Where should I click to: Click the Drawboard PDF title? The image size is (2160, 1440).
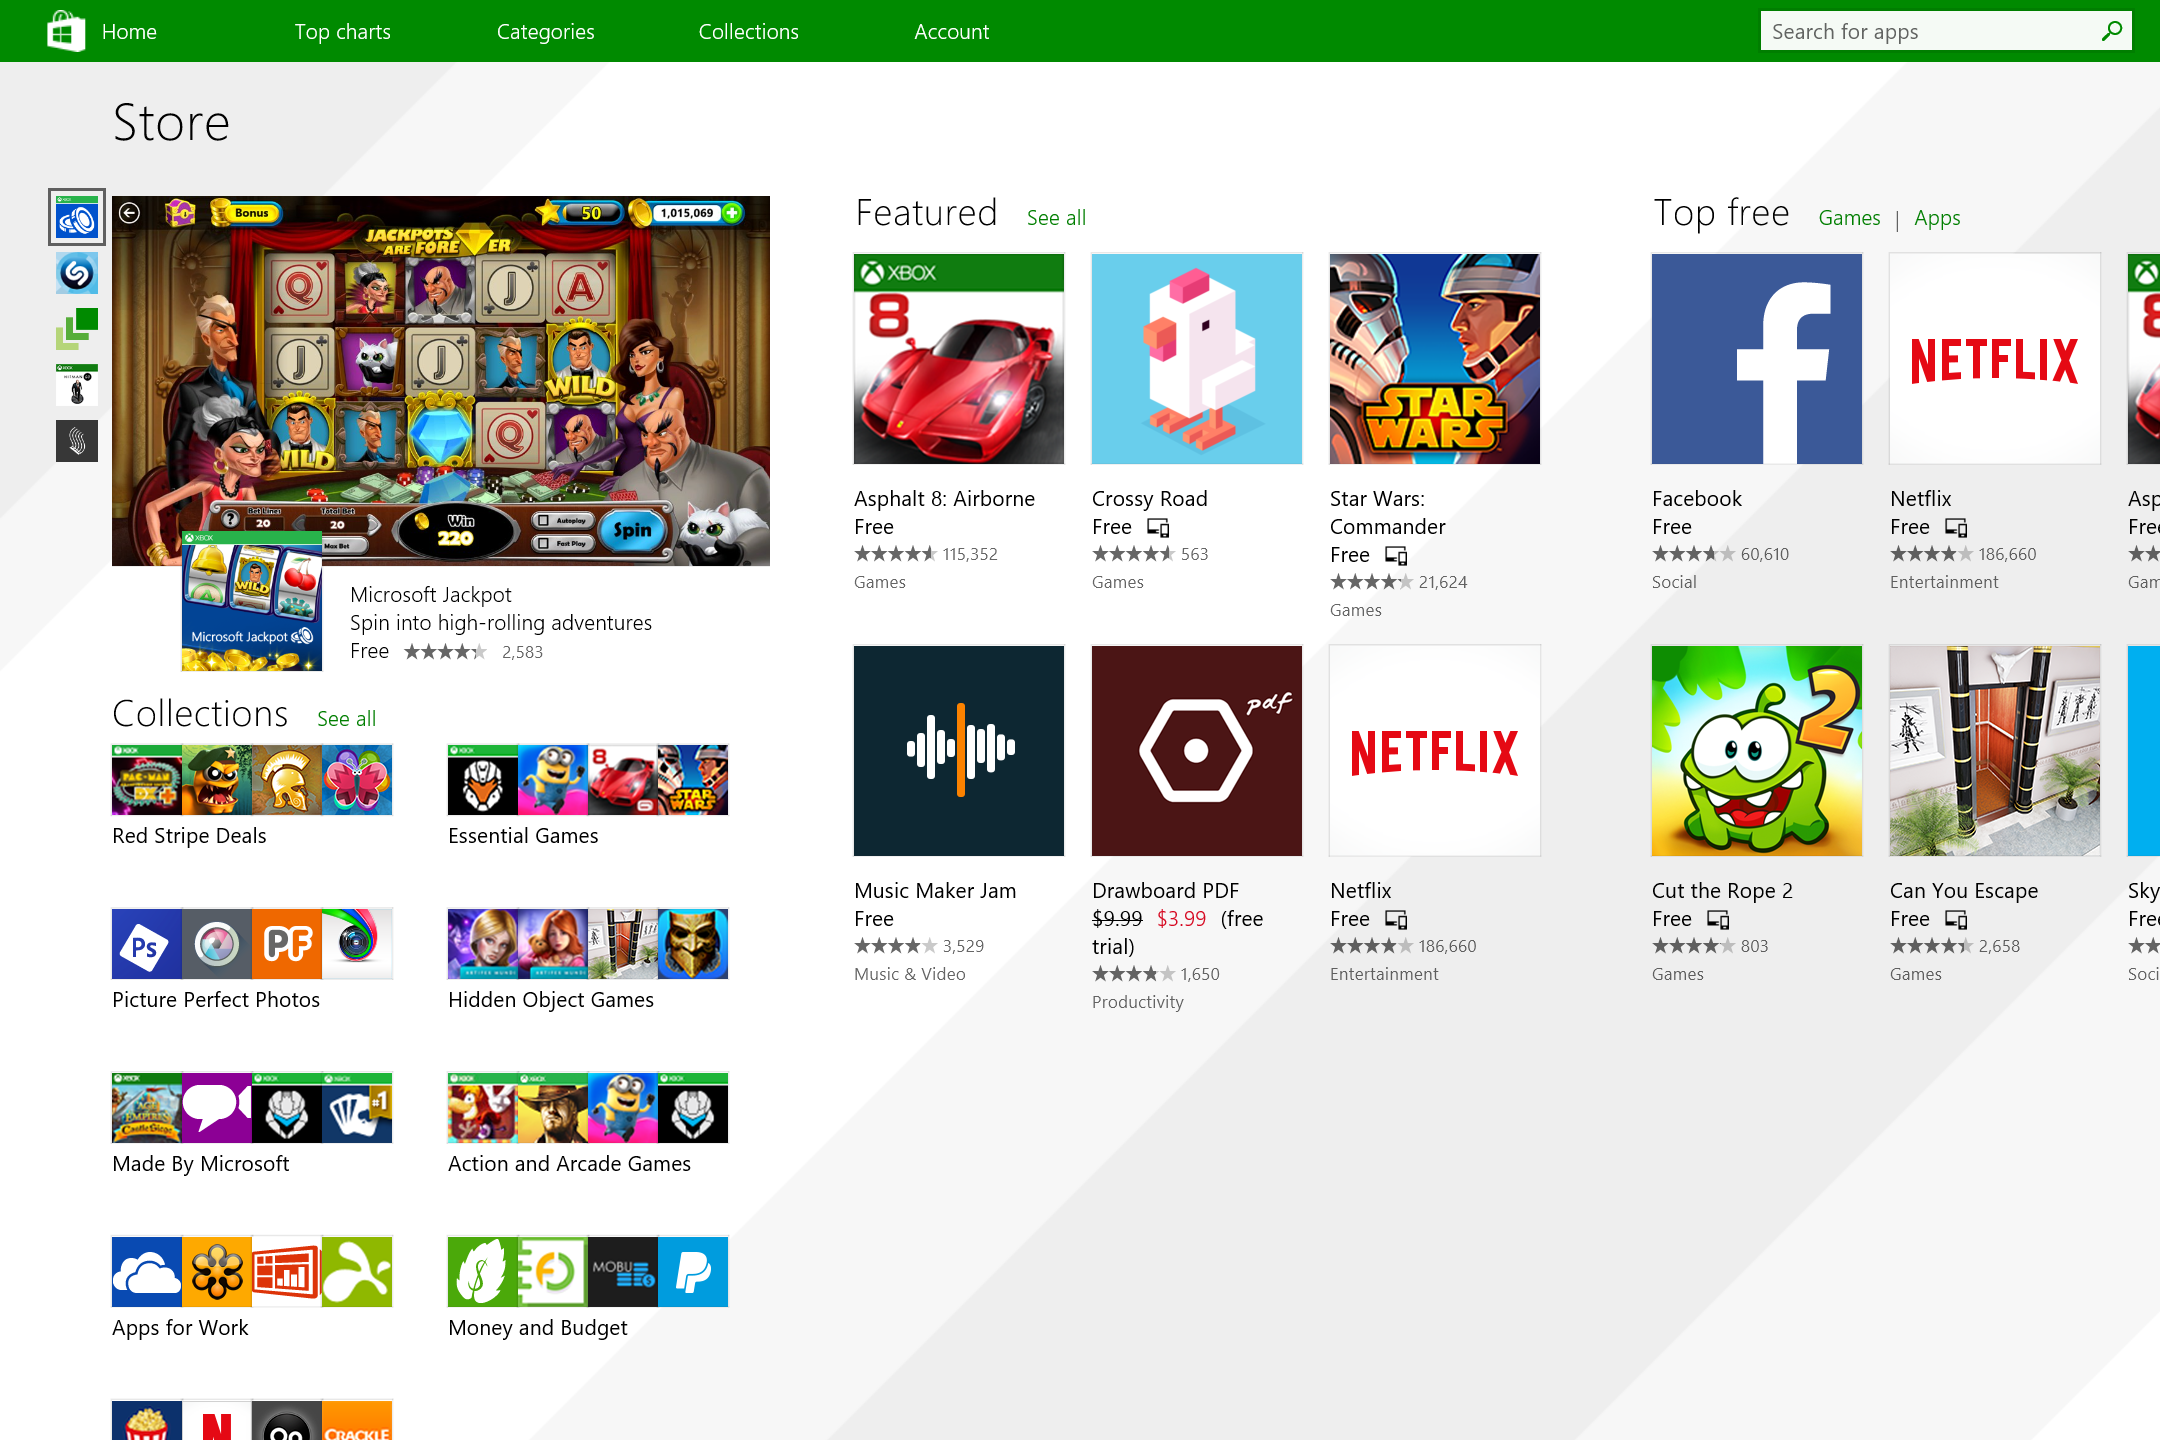click(x=1165, y=891)
